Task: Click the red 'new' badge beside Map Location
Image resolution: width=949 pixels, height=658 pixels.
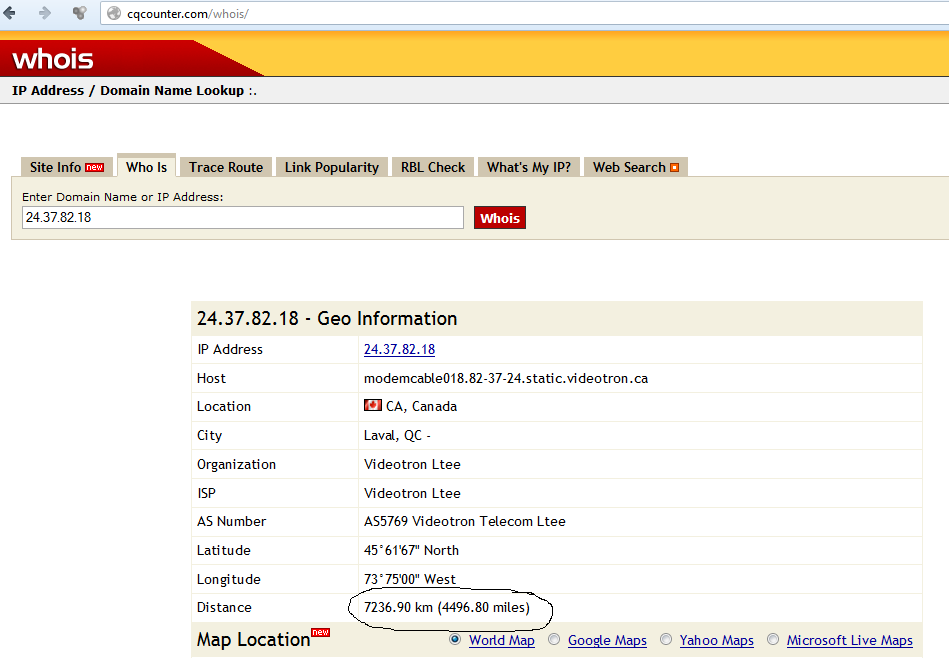Action: tap(320, 632)
